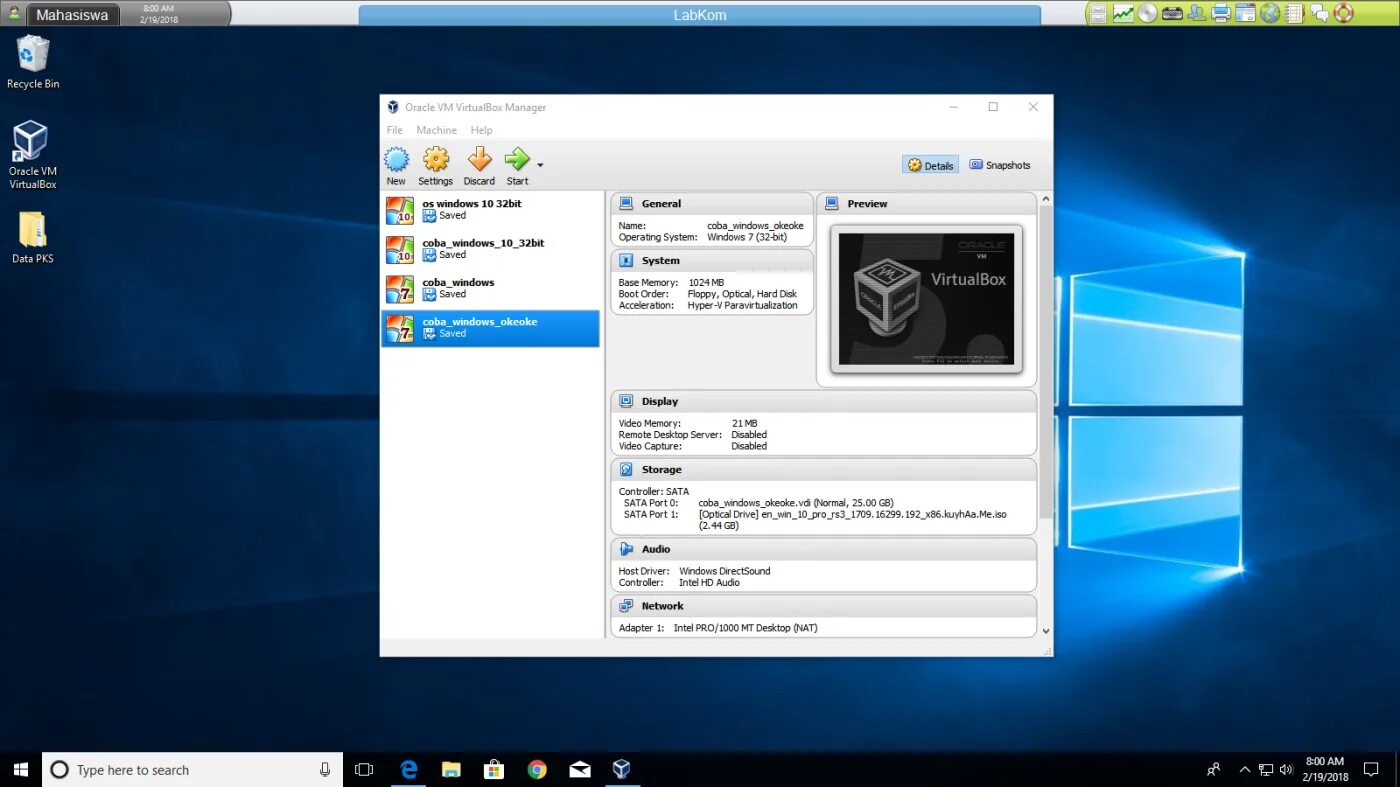1400x787 pixels.
Task: Select the coba_windows_10_32bit VM
Action: point(490,249)
